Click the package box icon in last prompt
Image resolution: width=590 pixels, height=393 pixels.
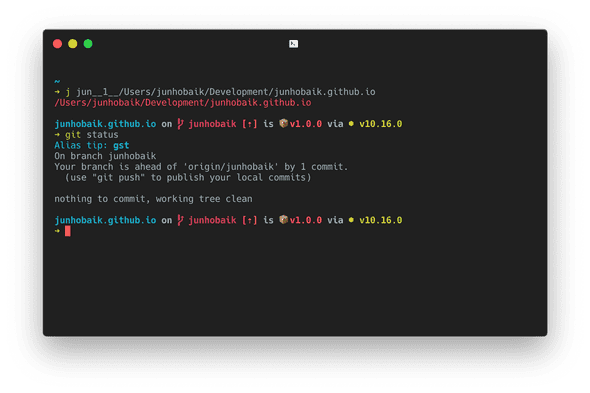point(284,219)
